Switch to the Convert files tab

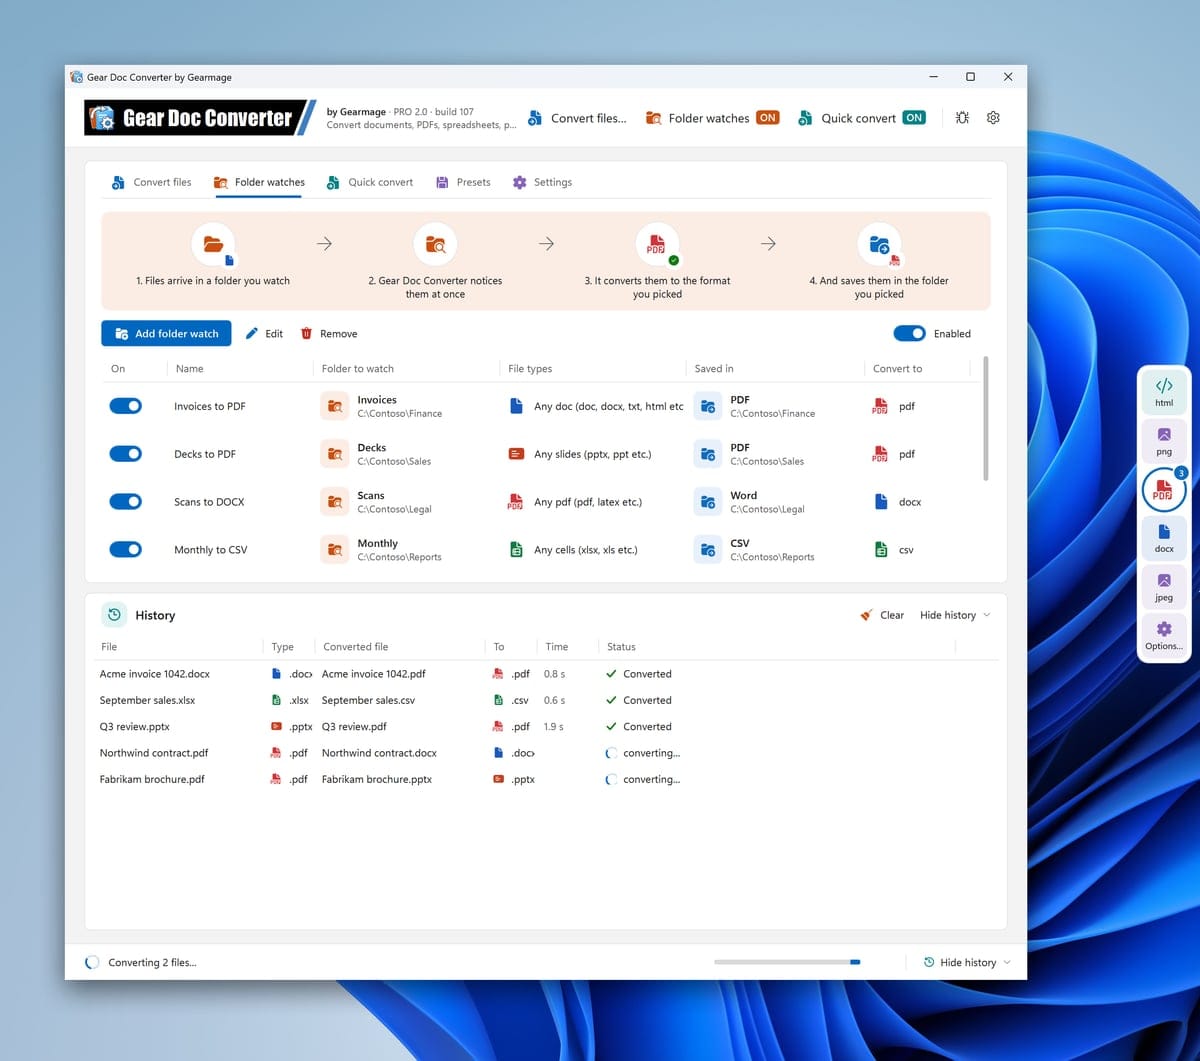coord(152,182)
